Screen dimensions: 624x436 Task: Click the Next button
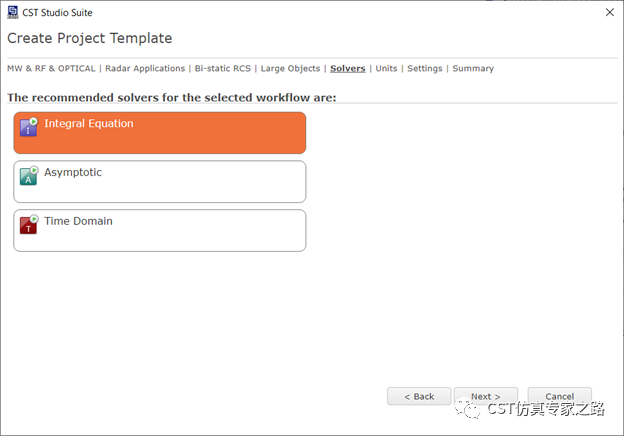(x=485, y=396)
